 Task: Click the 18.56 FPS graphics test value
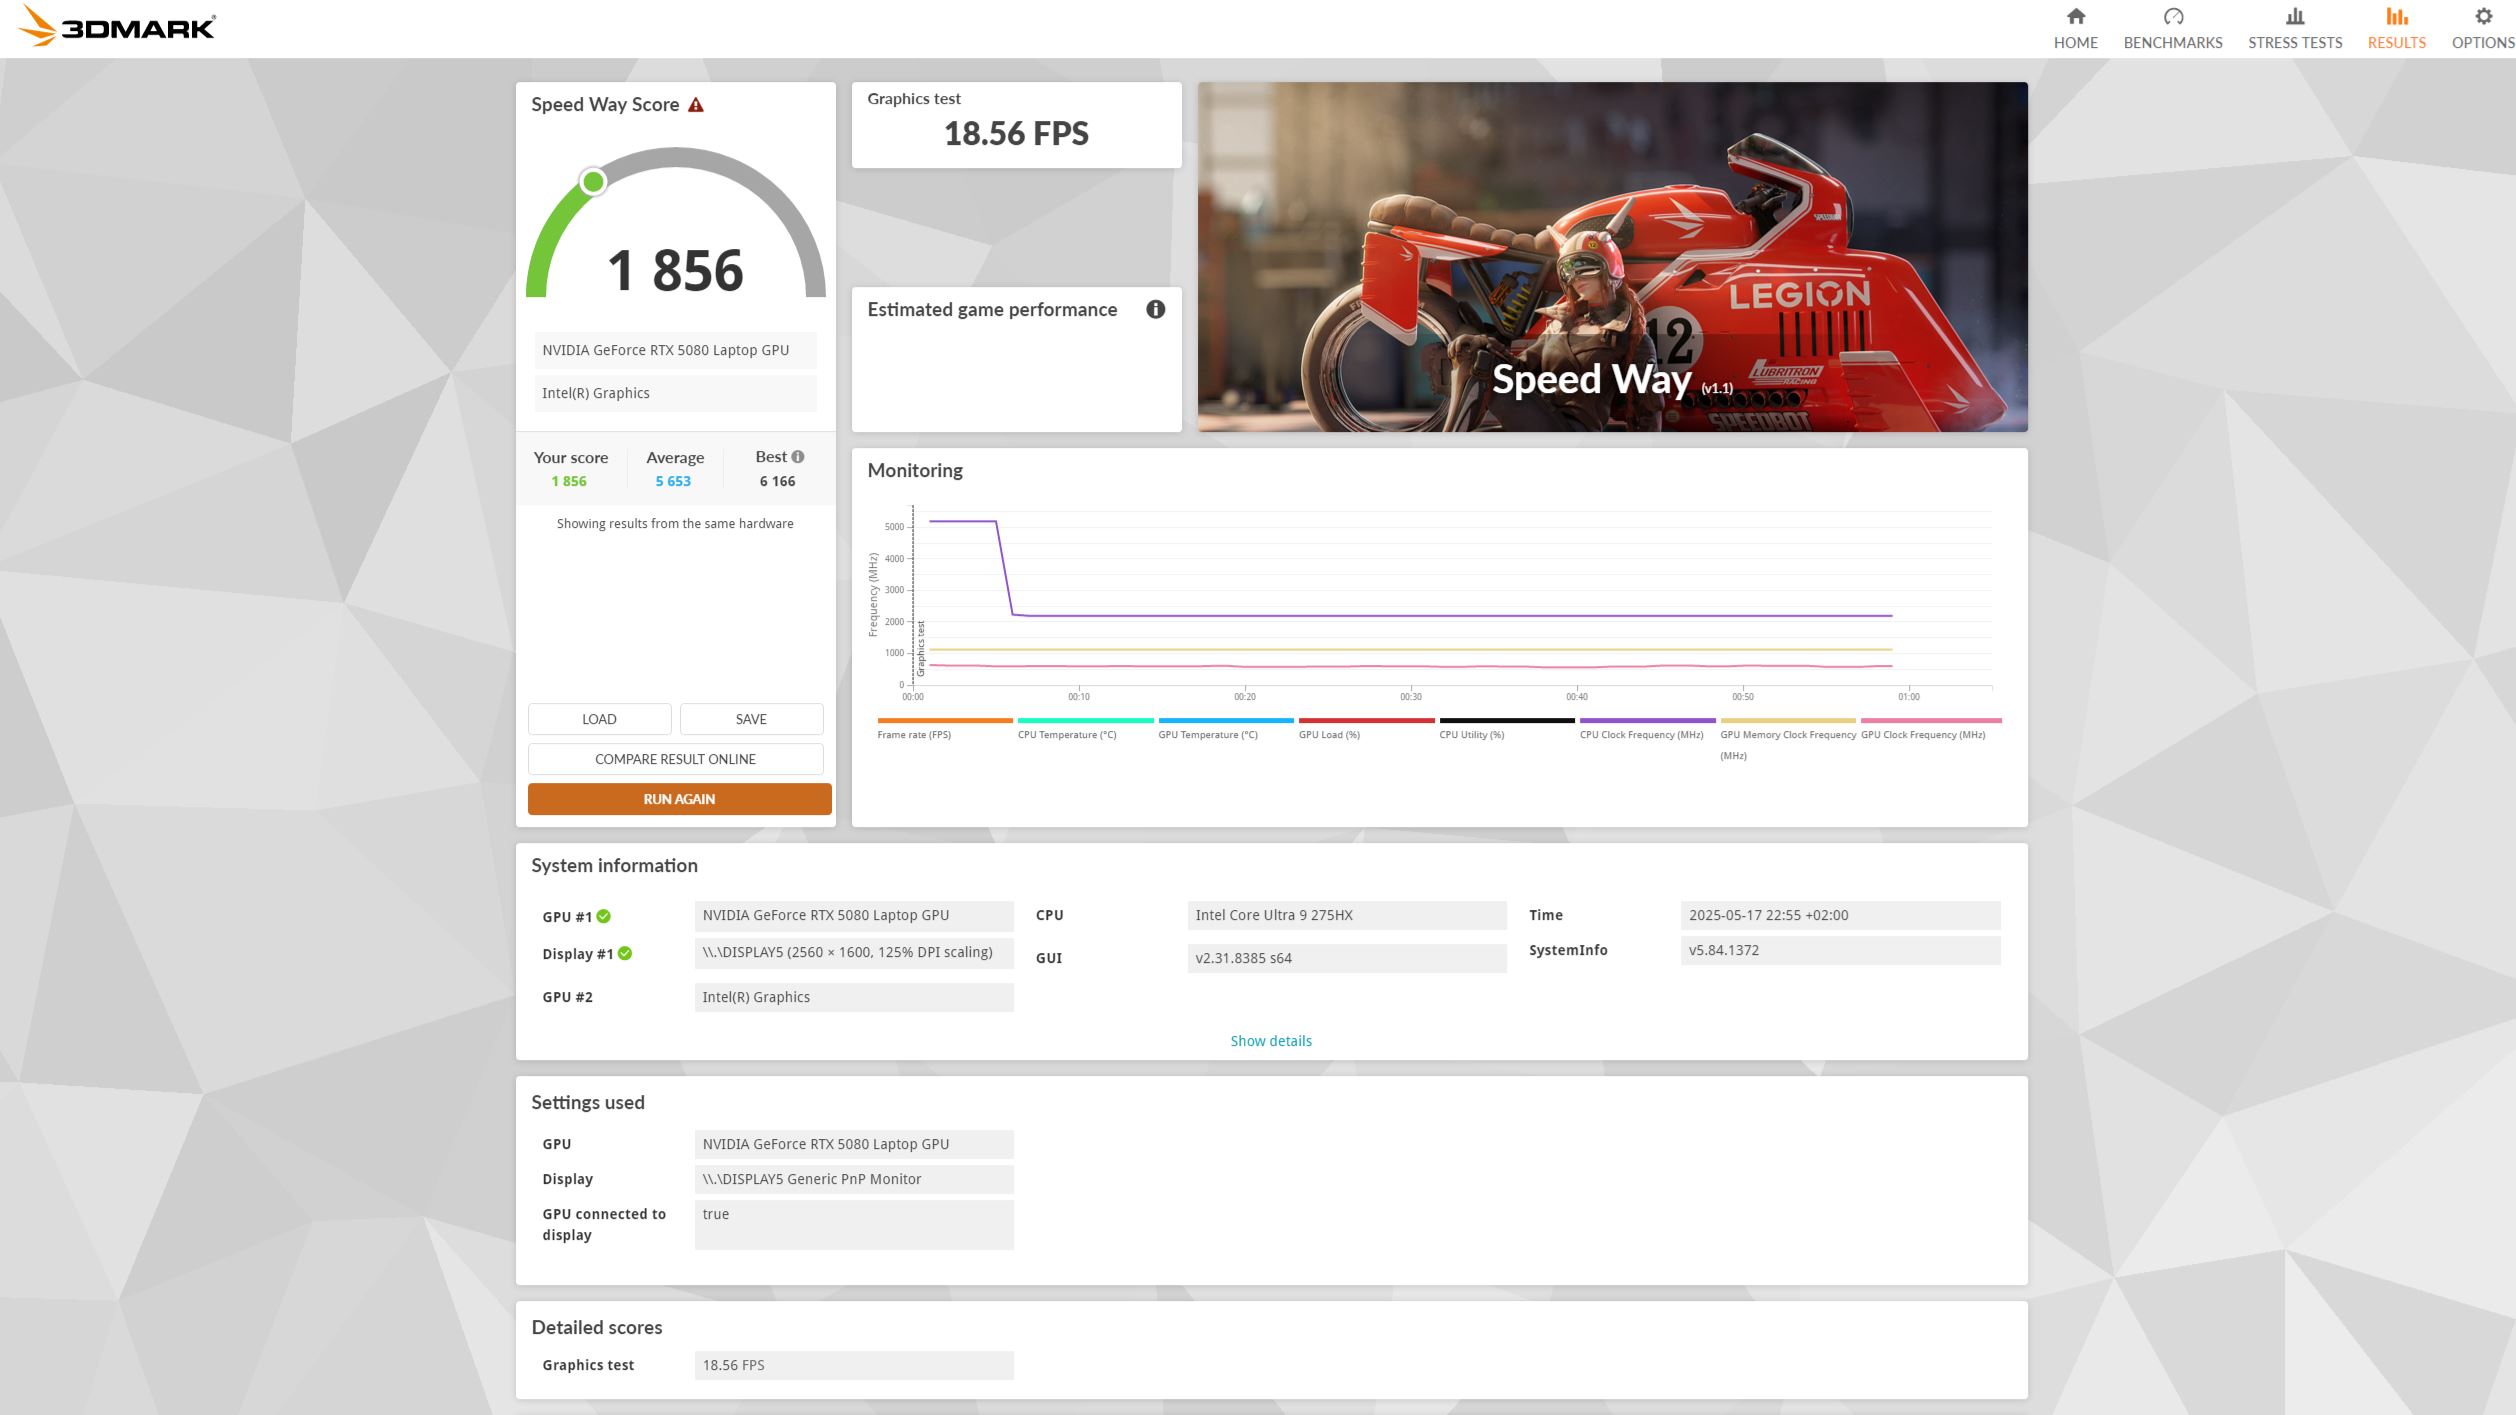pyautogui.click(x=1016, y=133)
